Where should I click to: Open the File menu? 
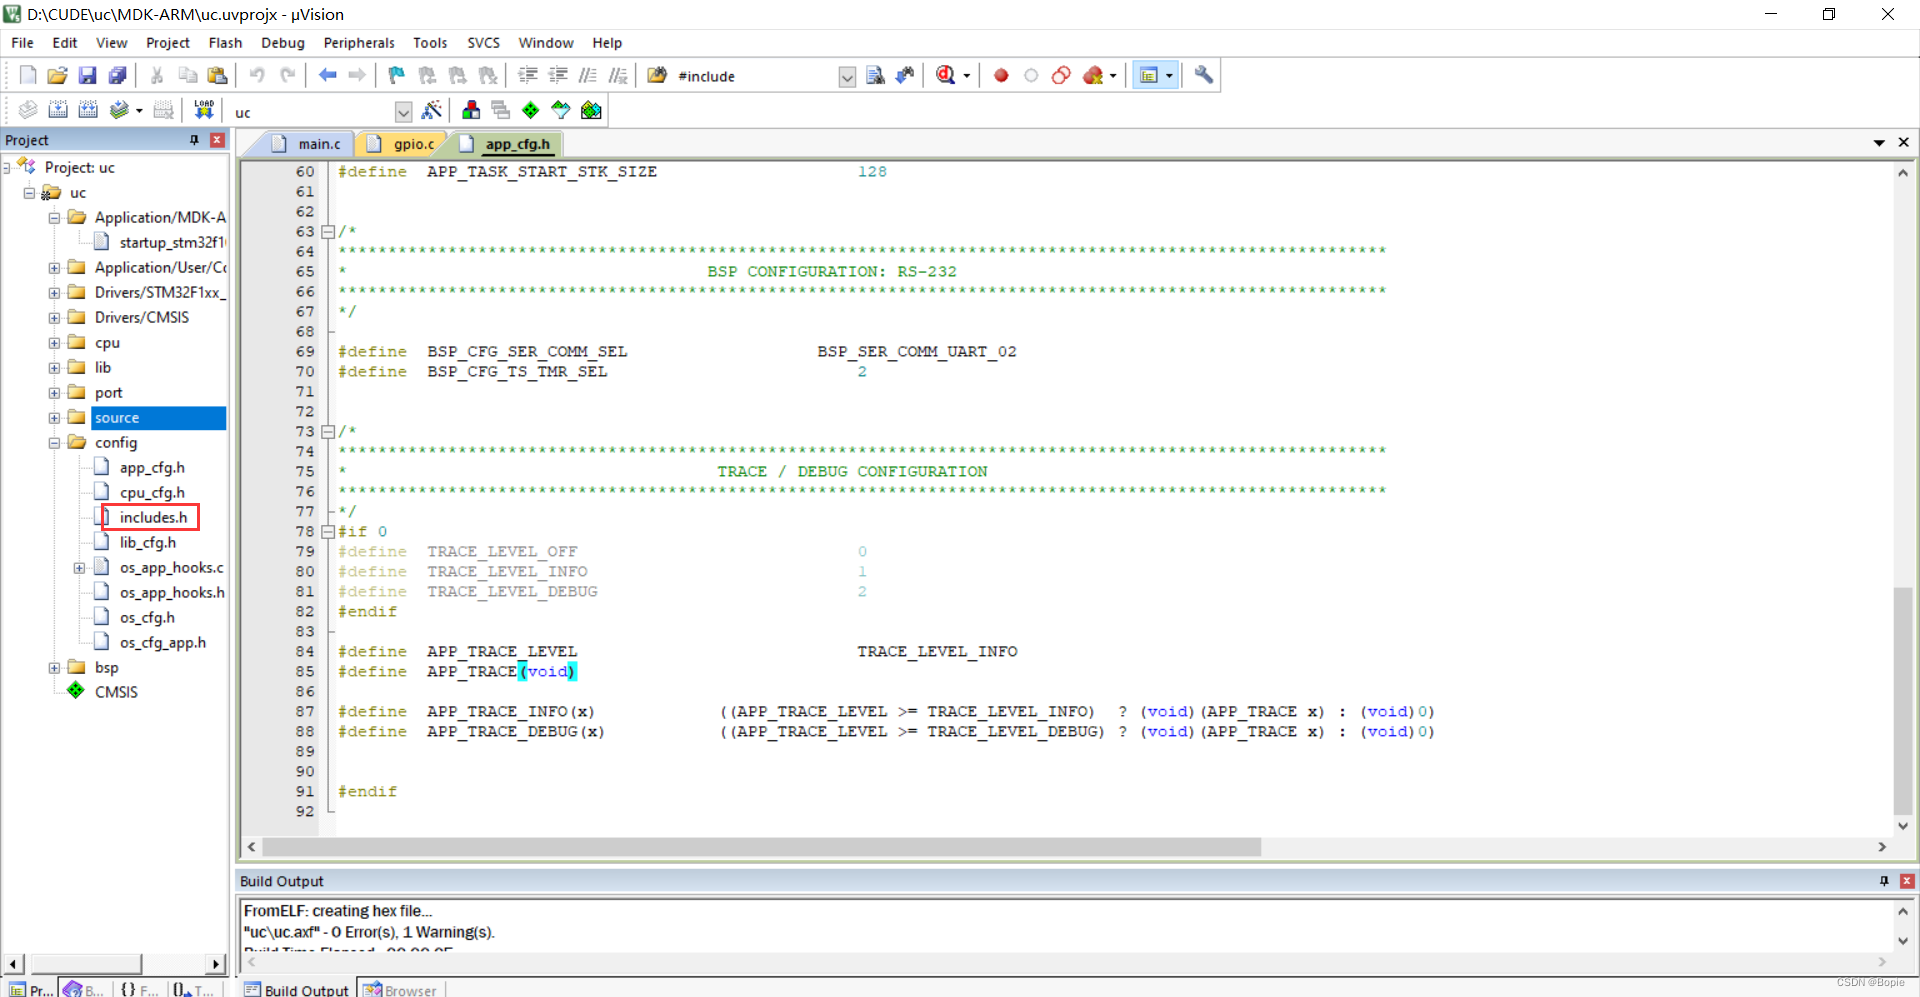(x=22, y=43)
